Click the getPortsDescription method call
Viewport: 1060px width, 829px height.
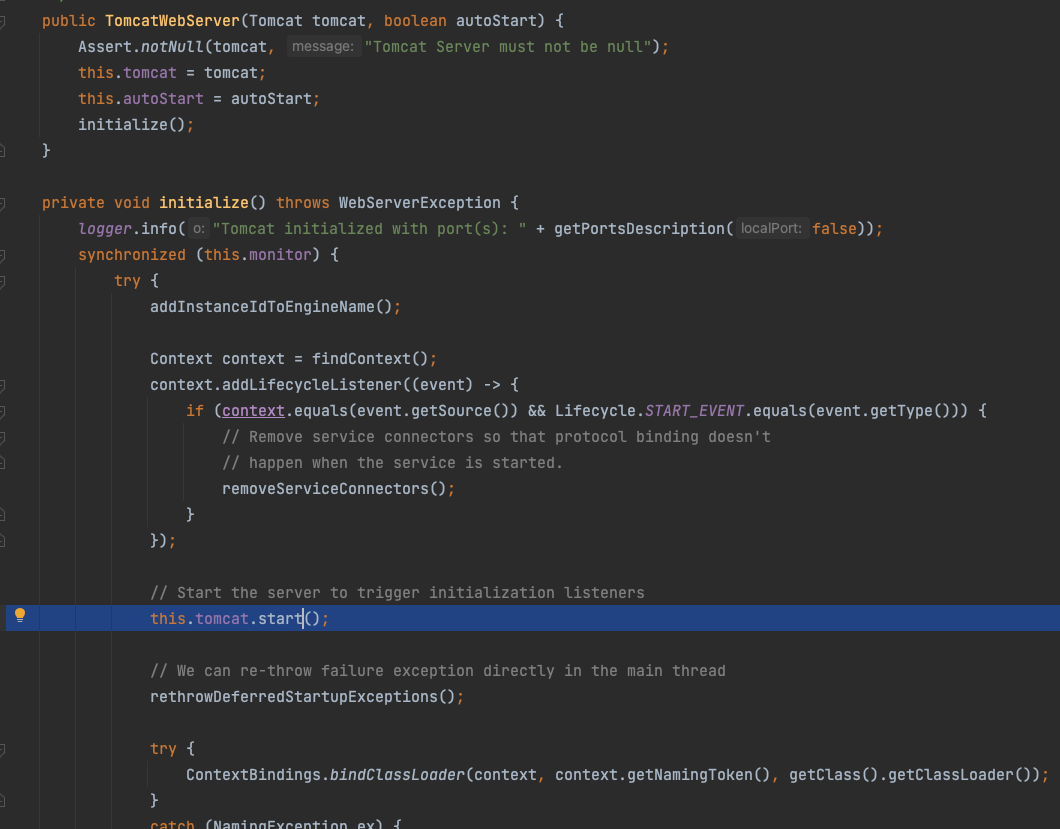pyautogui.click(x=640, y=229)
